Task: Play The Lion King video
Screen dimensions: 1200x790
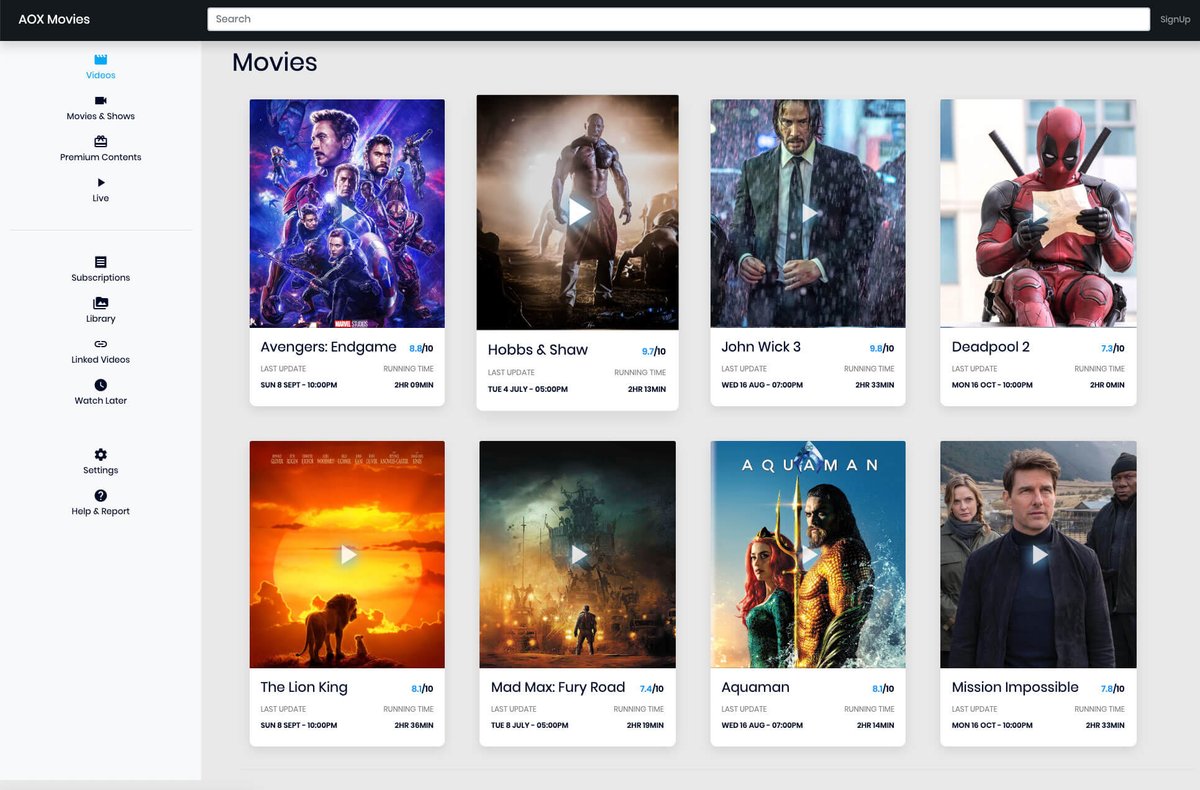Action: (x=347, y=555)
